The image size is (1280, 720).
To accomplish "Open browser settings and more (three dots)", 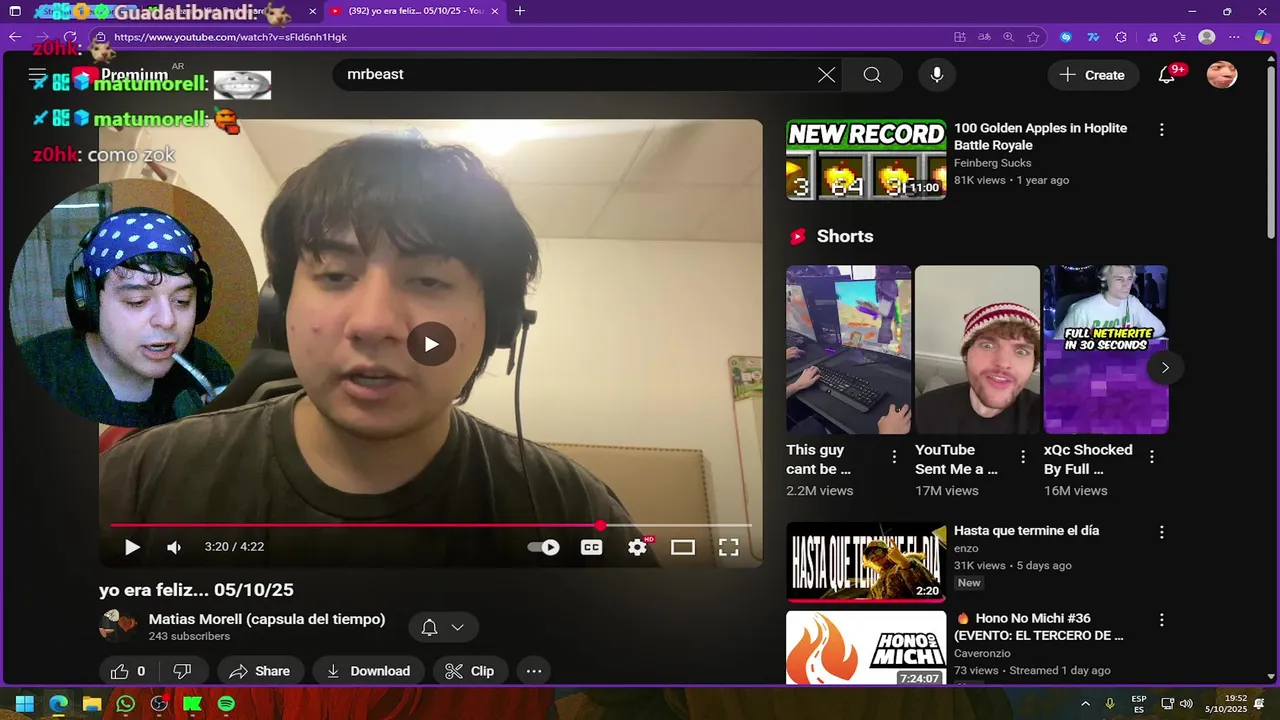I will [1235, 37].
